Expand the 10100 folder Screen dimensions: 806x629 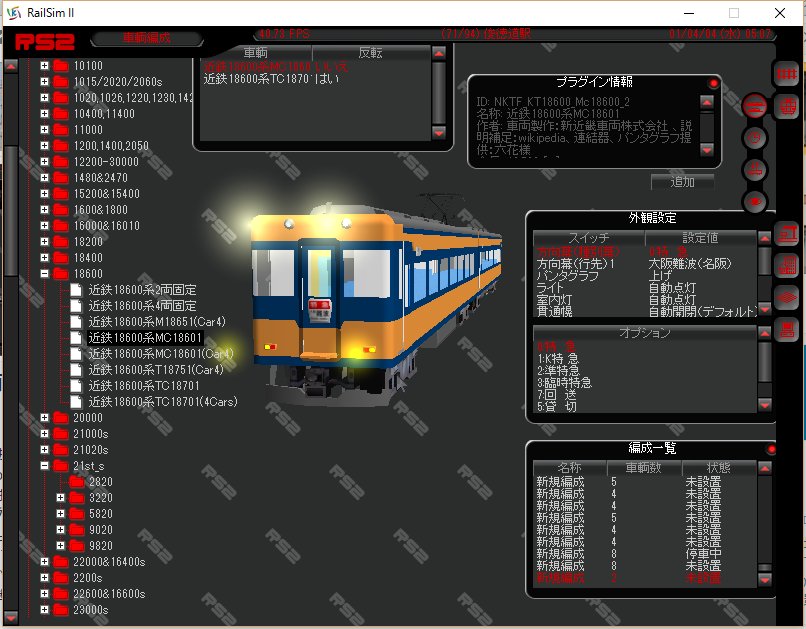click(44, 66)
